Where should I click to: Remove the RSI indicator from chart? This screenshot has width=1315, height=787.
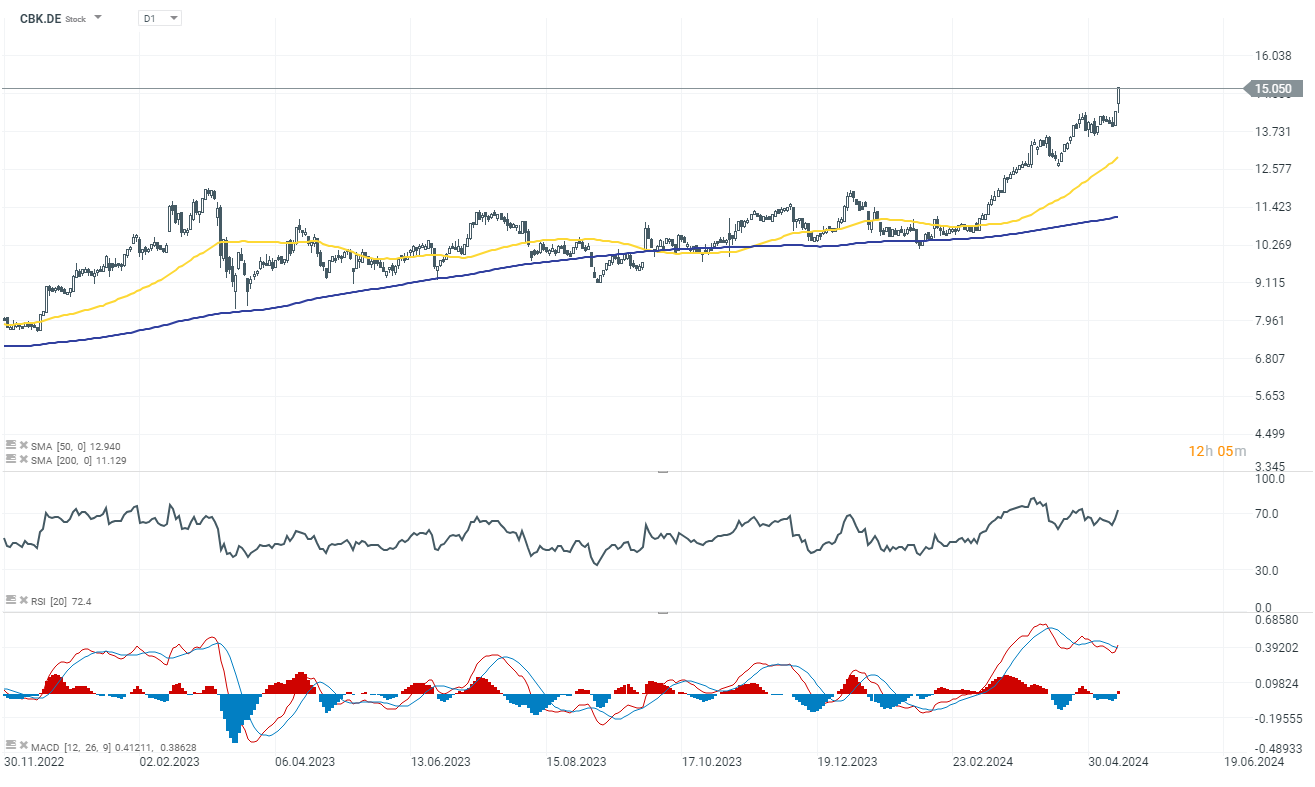[22, 600]
